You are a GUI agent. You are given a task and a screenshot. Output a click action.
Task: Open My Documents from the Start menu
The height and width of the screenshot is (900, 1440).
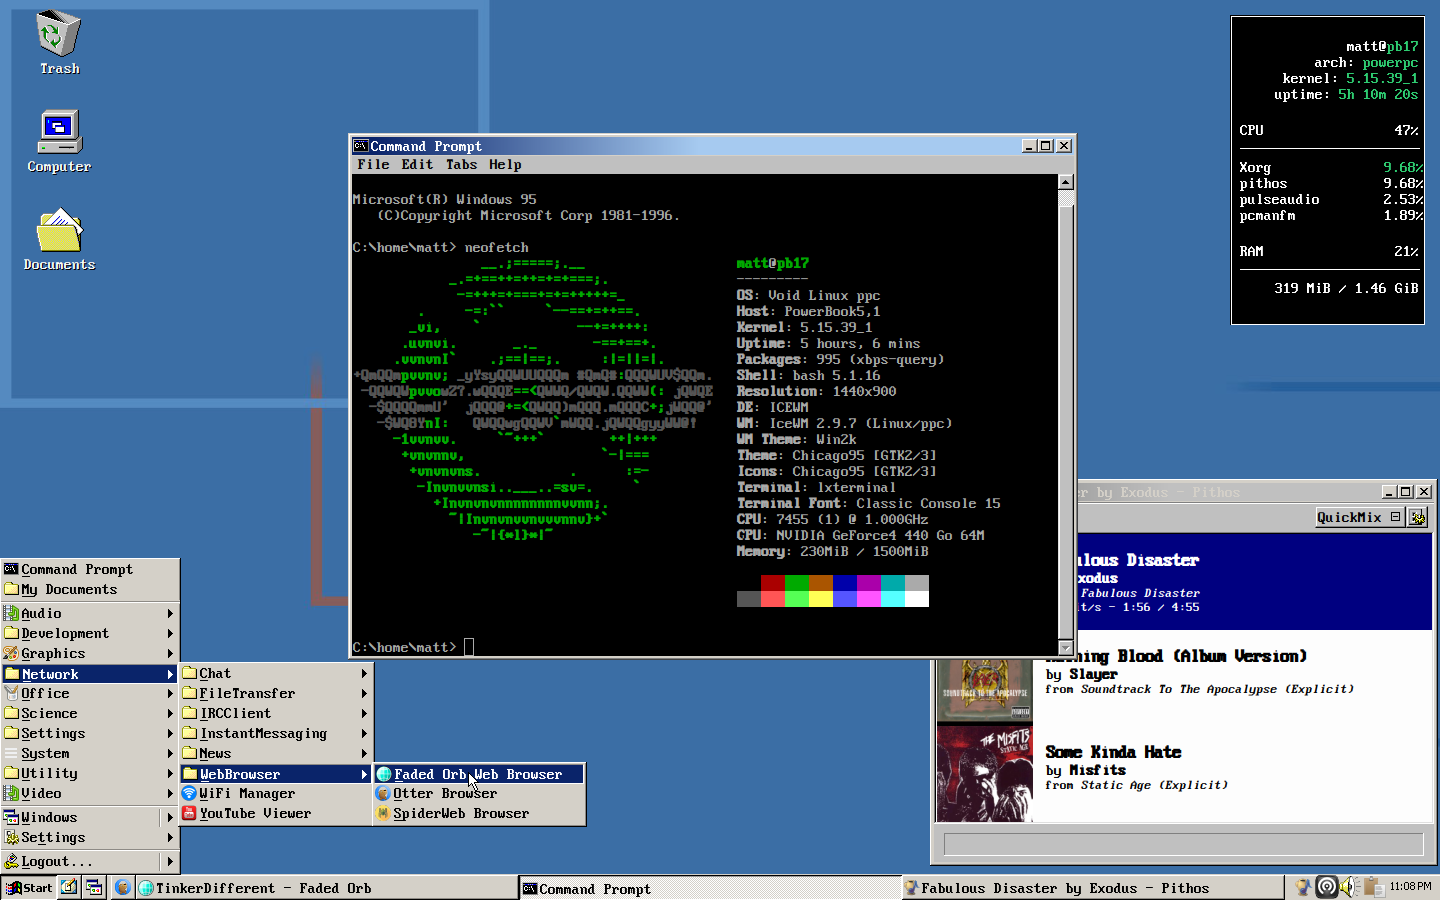[90, 589]
